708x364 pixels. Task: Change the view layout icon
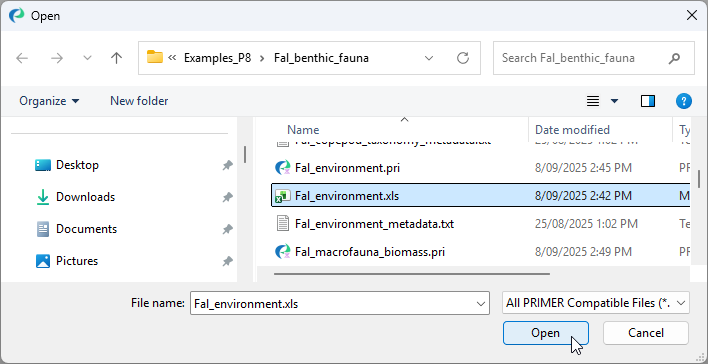click(x=593, y=101)
